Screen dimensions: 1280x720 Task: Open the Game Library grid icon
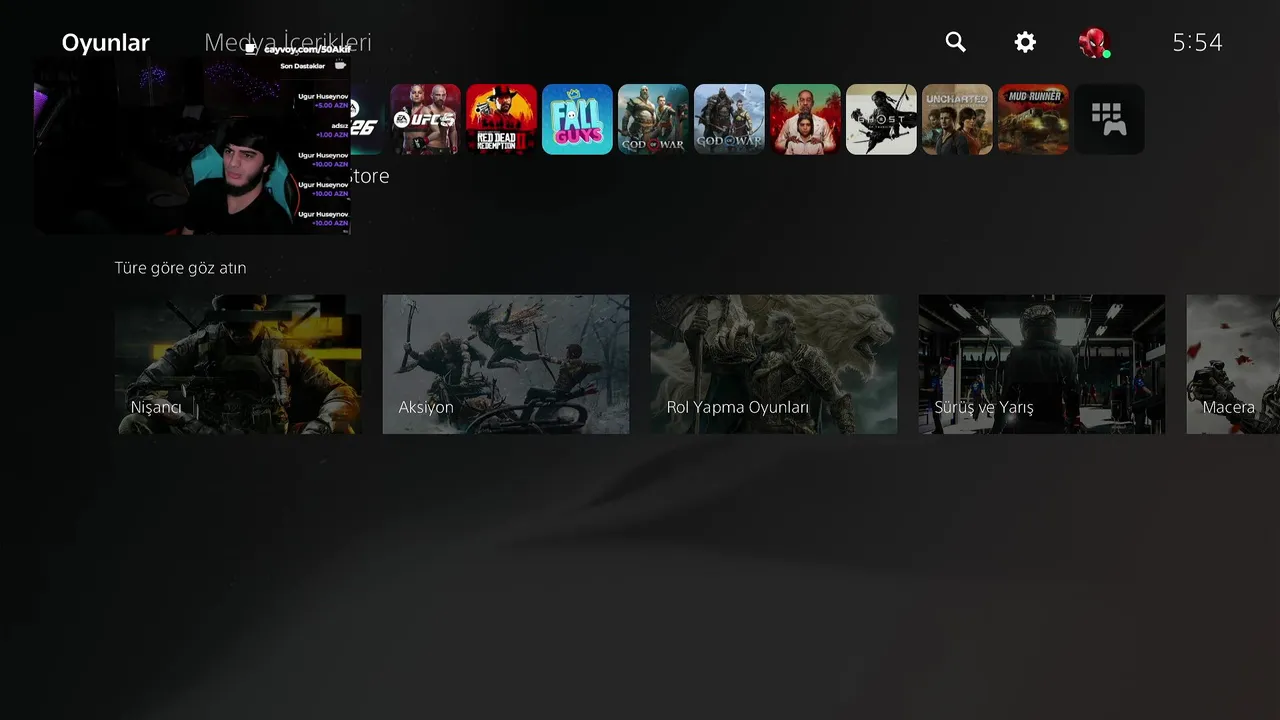click(x=1109, y=119)
